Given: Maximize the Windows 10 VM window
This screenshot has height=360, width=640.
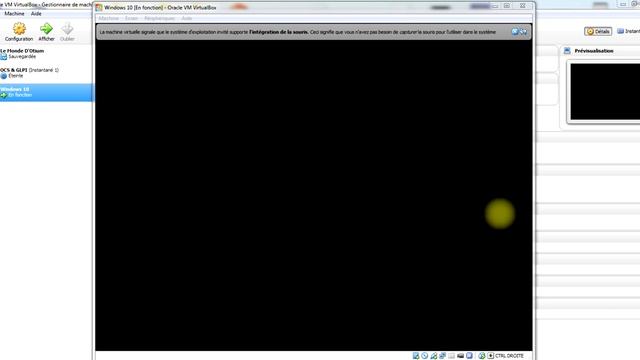Looking at the screenshot, I should tap(507, 6).
